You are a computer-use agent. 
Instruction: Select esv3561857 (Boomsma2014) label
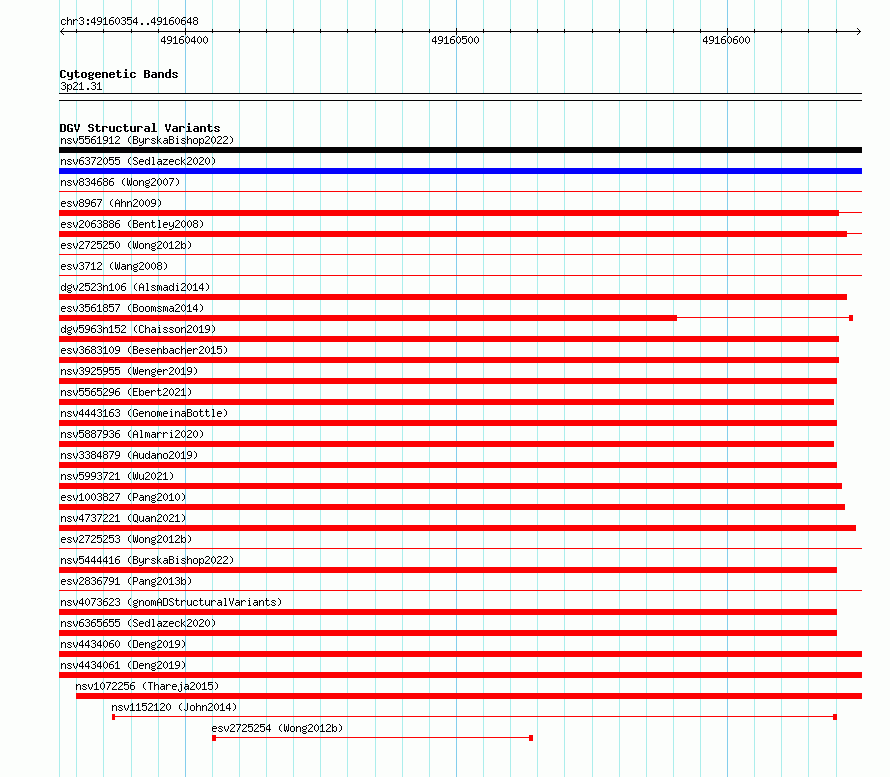click(132, 308)
